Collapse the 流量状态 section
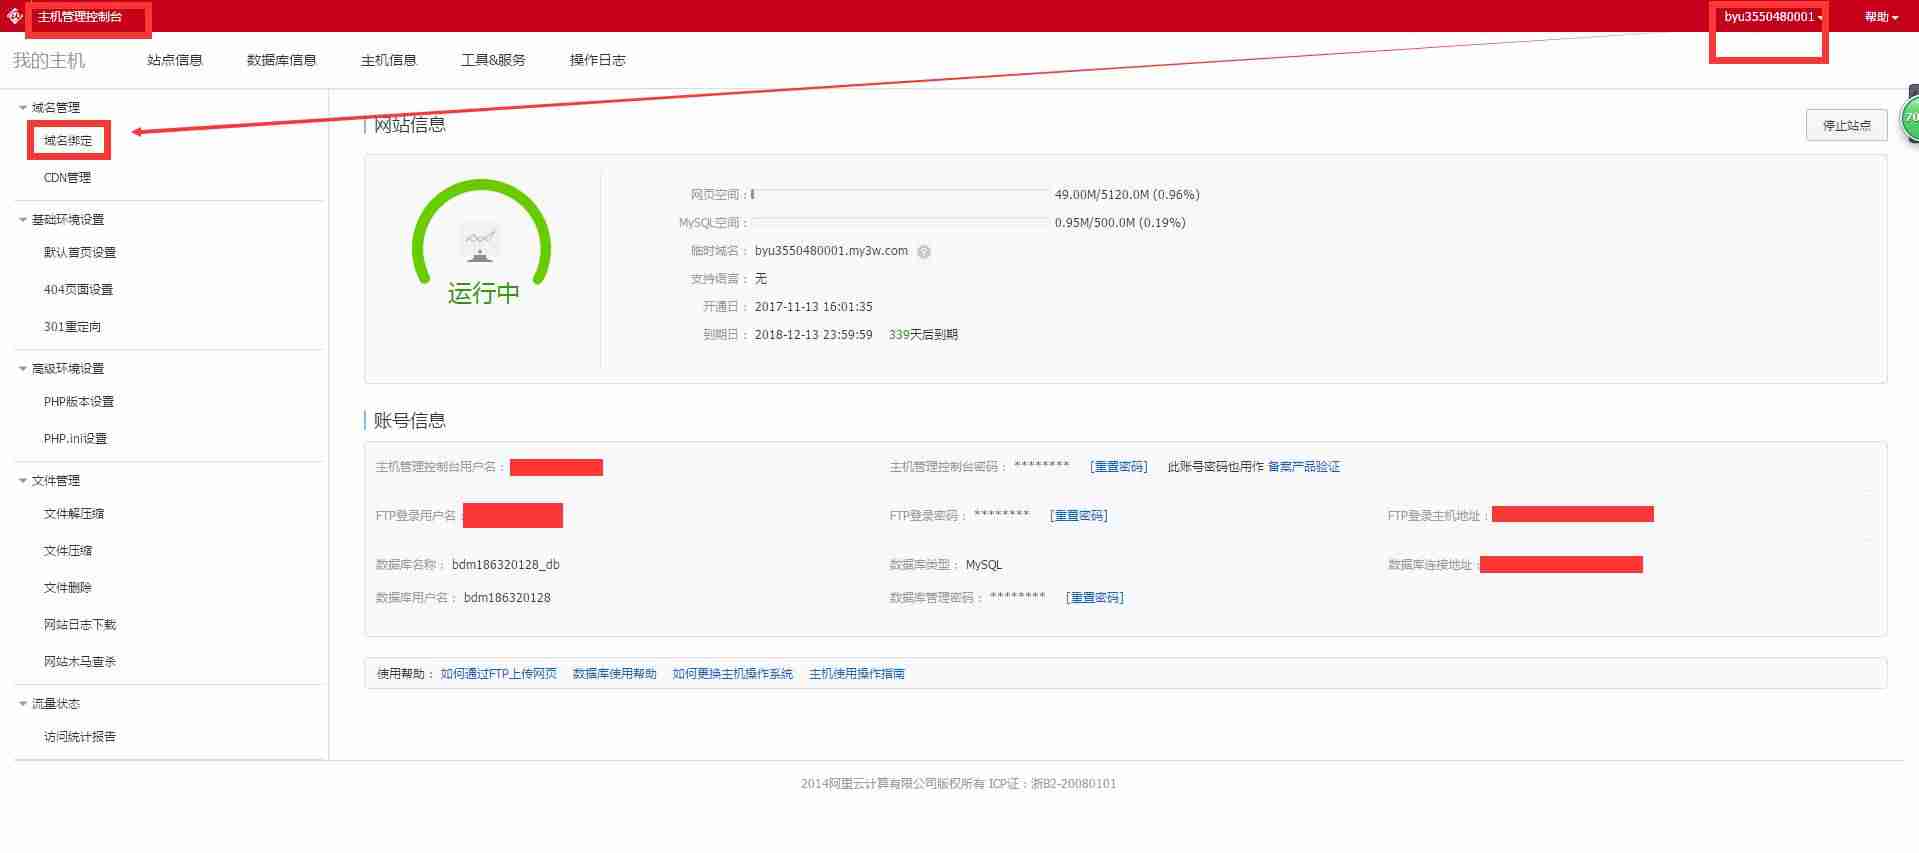Screen dimensions: 1919x853 pos(23,703)
